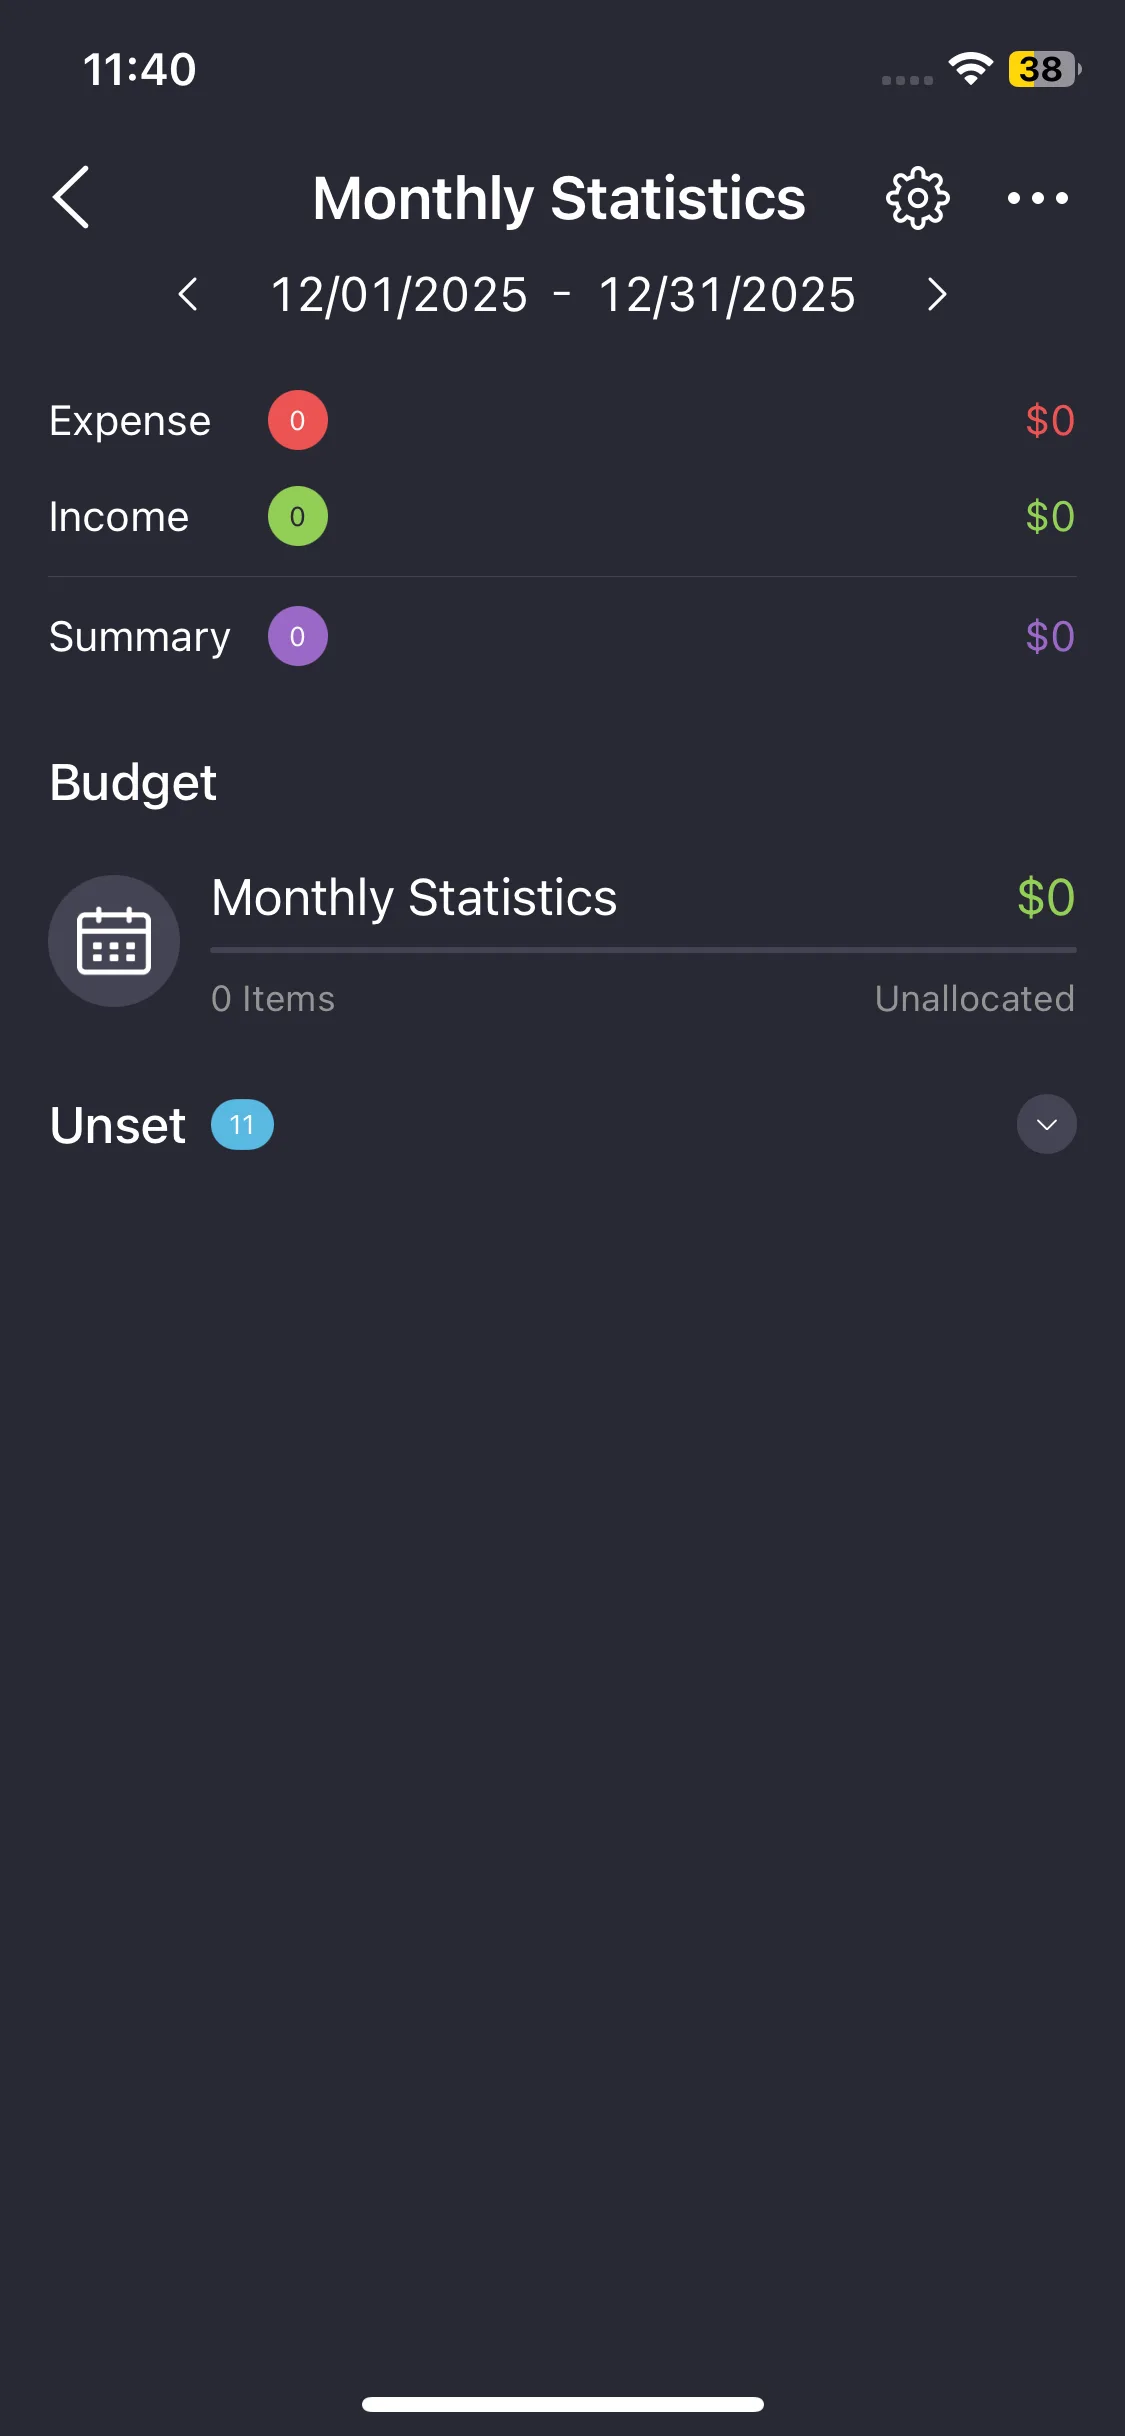Tap the back arrow in header
Image resolution: width=1125 pixels, height=2436 pixels.
71,197
